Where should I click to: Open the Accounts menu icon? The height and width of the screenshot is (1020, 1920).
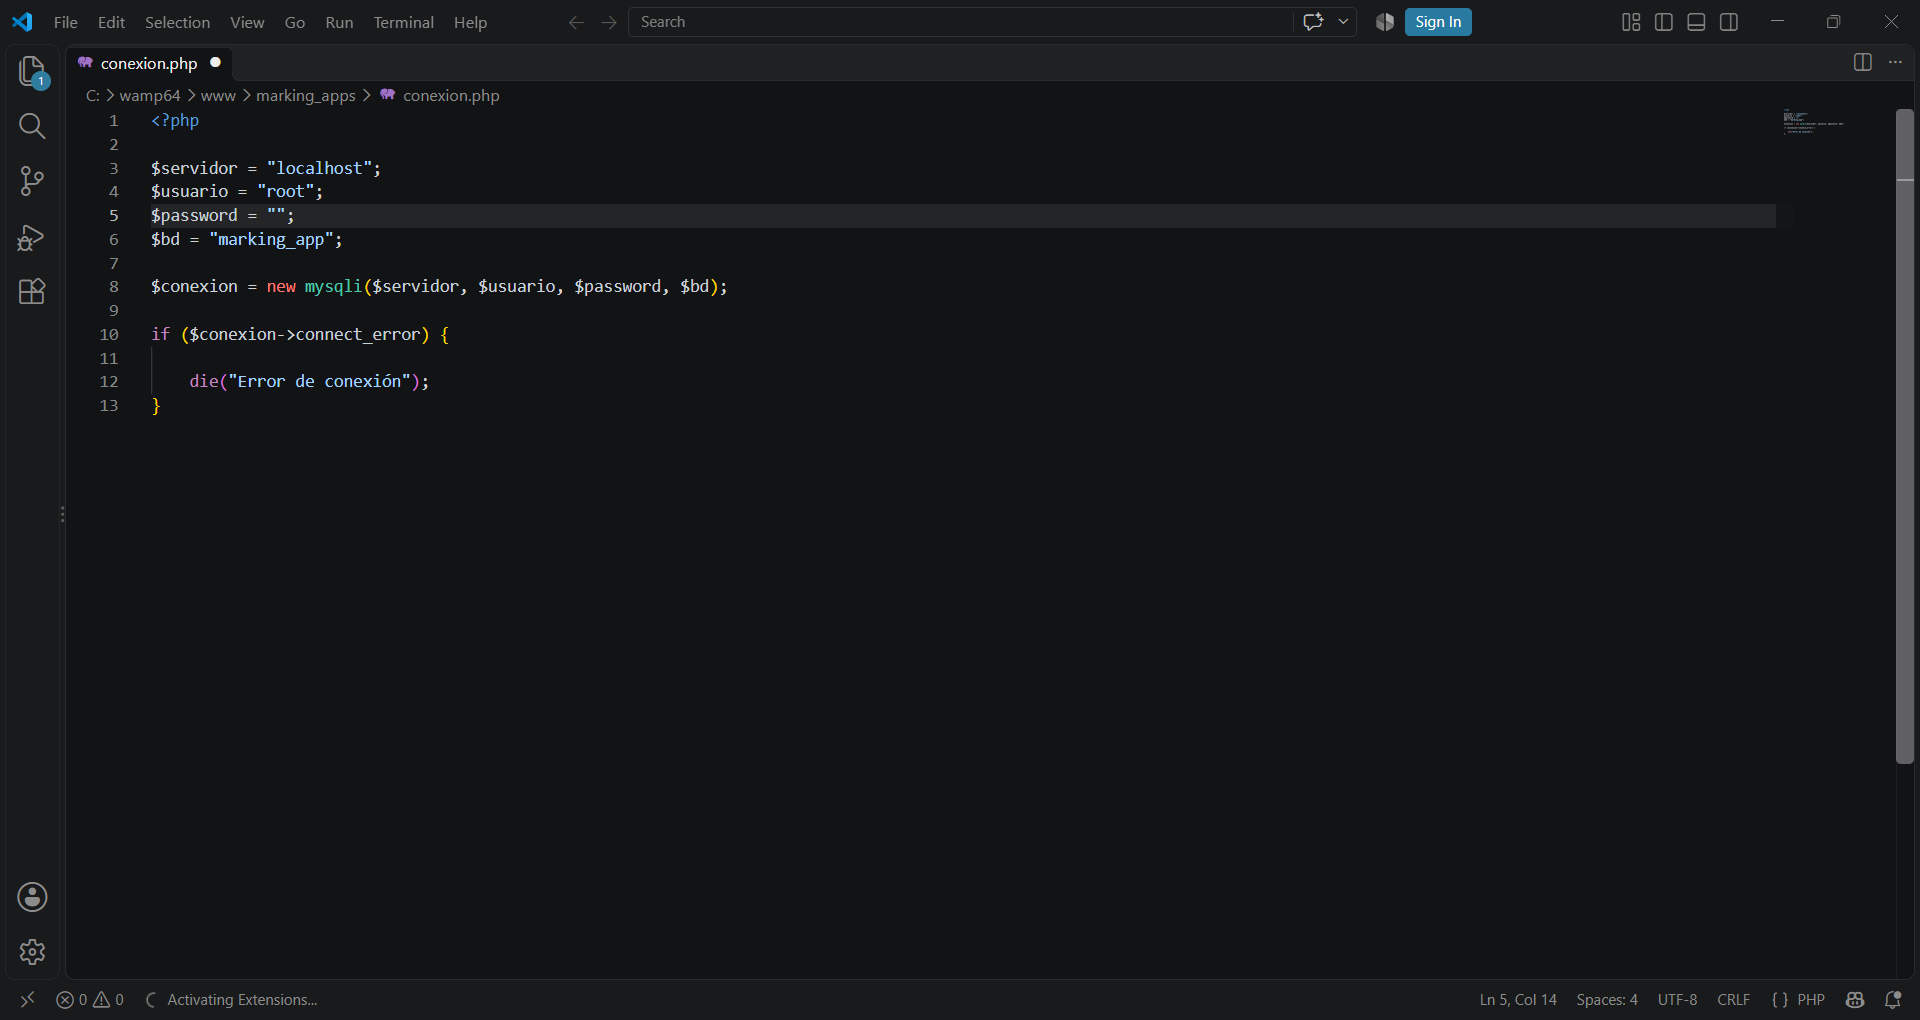tap(32, 897)
